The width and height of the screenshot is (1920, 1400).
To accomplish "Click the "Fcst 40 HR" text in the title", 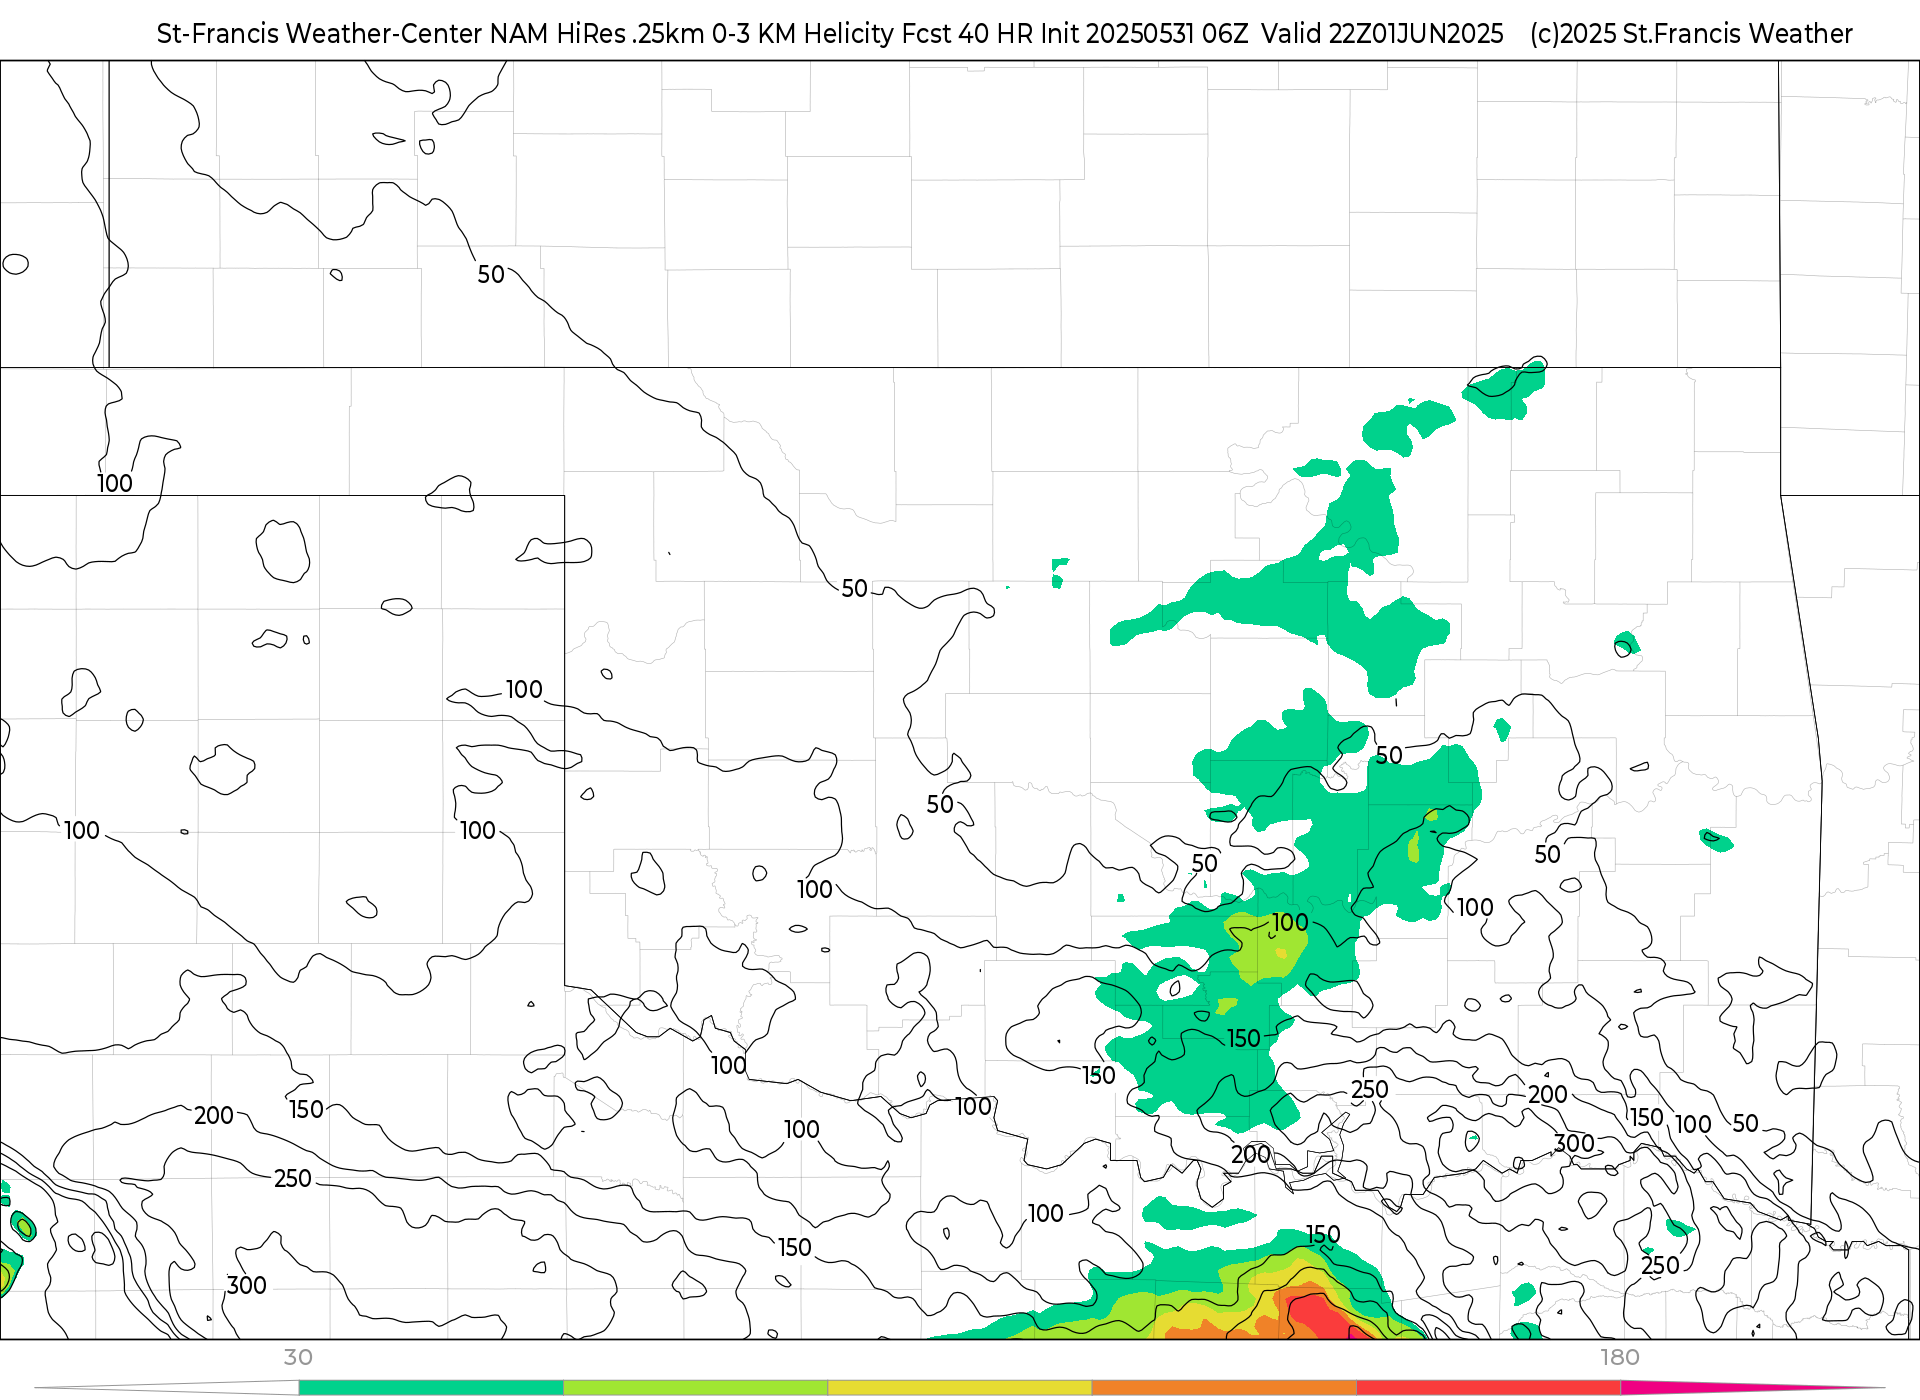I will tap(968, 34).
